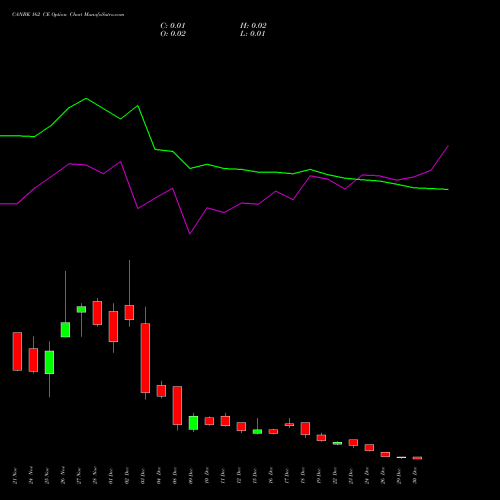The width and height of the screenshot is (500, 500).
Task: Click the red candle above 08 Dec
Action: coord(177,405)
